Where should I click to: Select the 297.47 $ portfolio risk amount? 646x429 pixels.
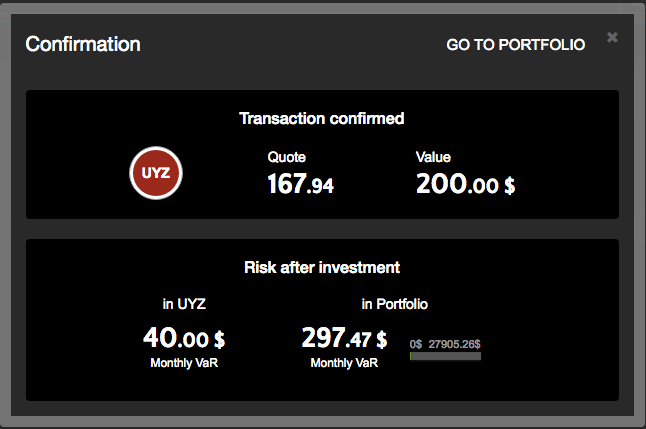pos(344,338)
